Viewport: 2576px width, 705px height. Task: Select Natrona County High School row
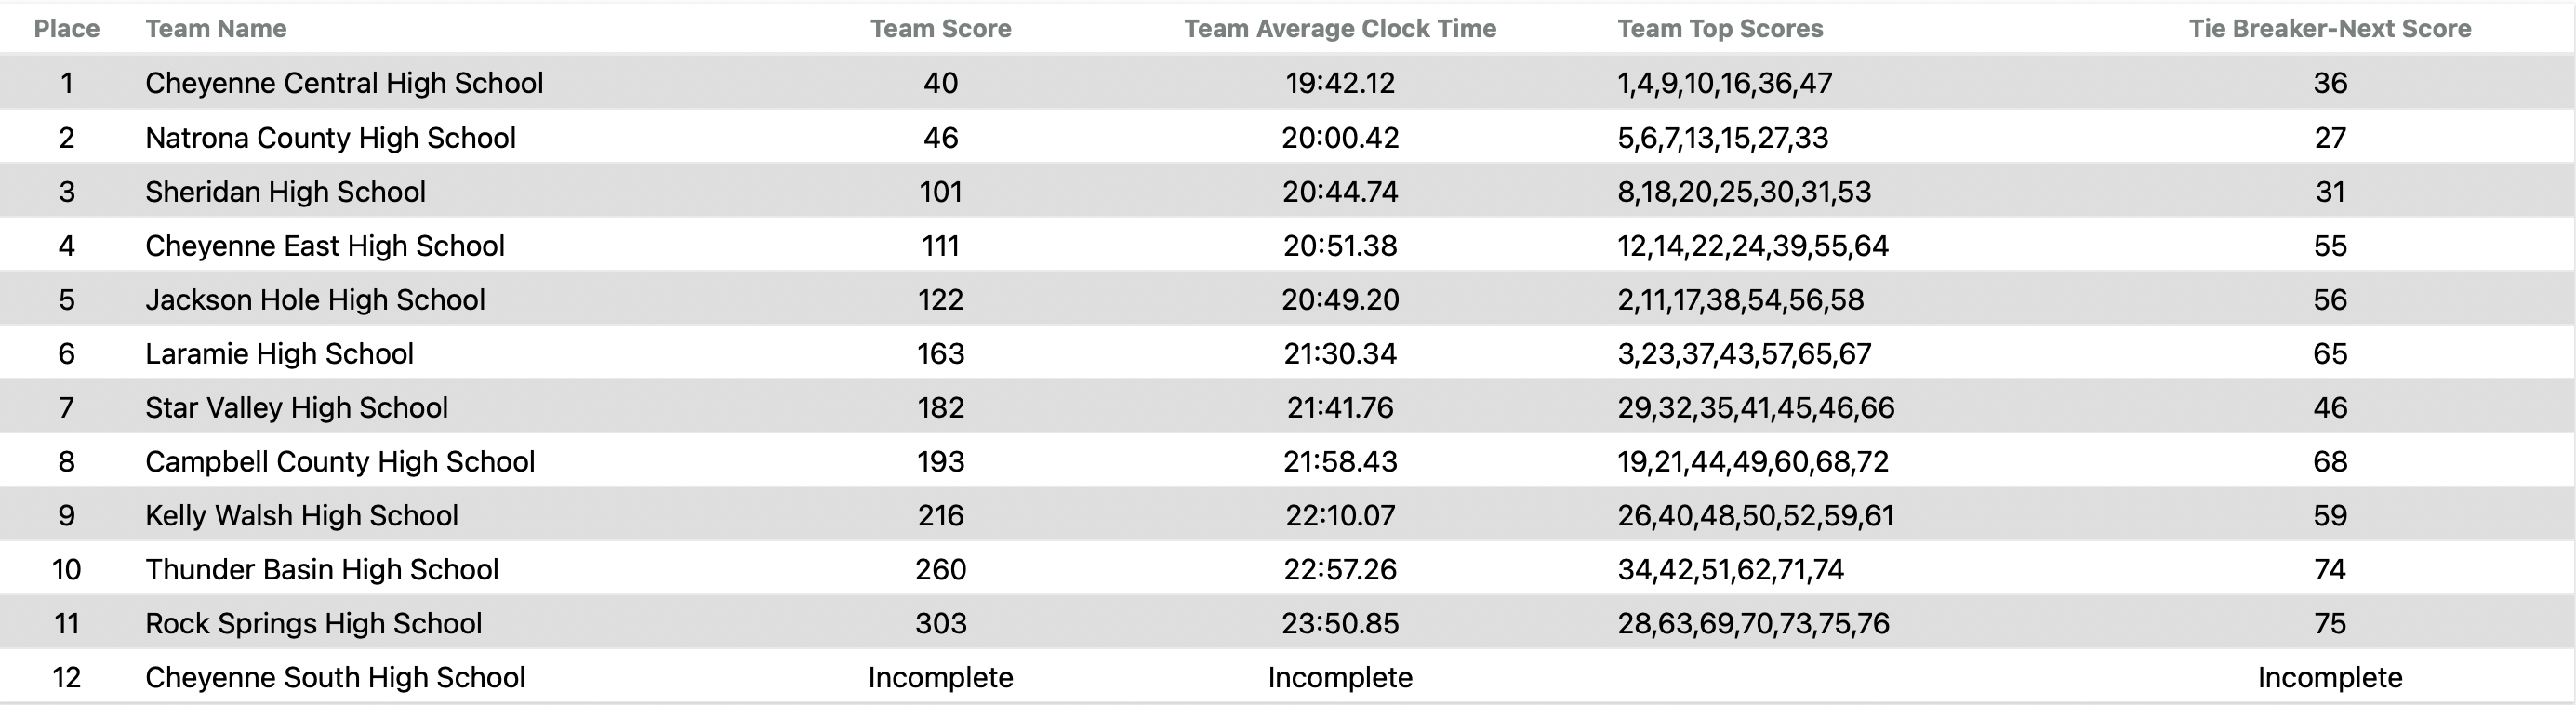click(x=330, y=138)
